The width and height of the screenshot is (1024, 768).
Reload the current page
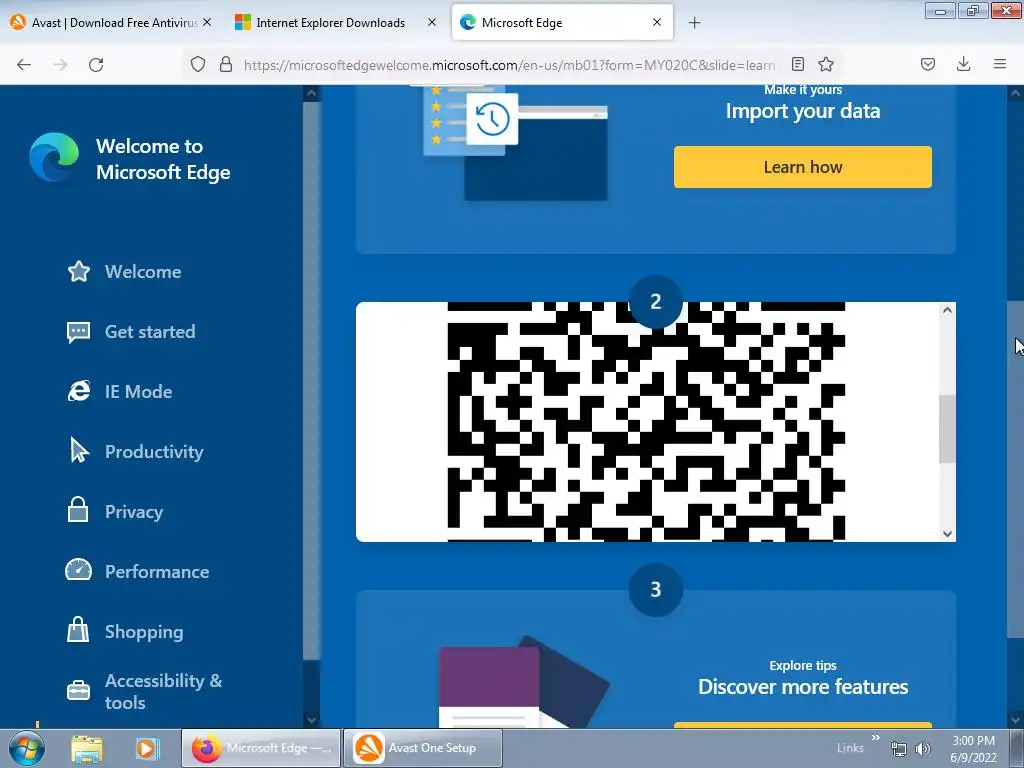point(96,64)
